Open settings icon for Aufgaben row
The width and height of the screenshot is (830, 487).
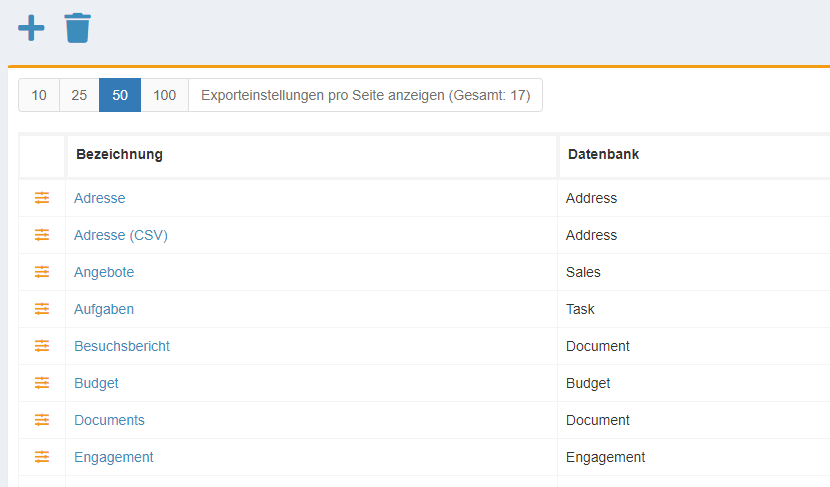point(42,309)
